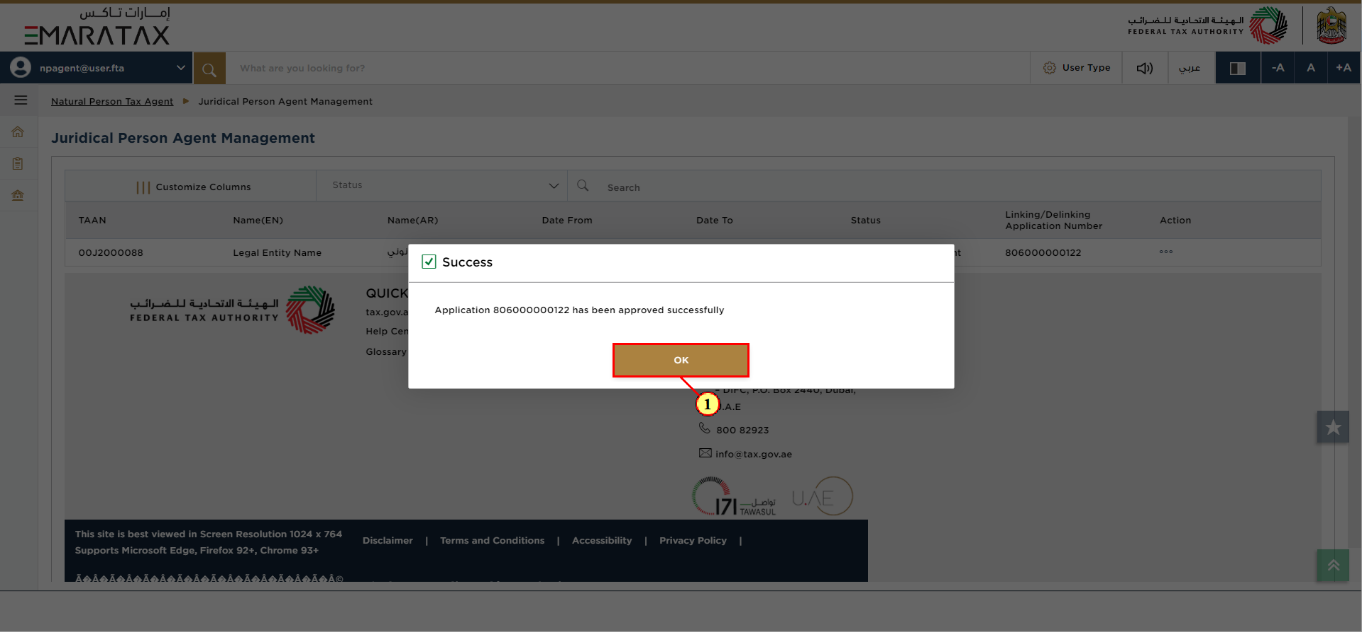Click the star favorites button on the right edge
The width and height of the screenshot is (1366, 637).
click(1333, 427)
